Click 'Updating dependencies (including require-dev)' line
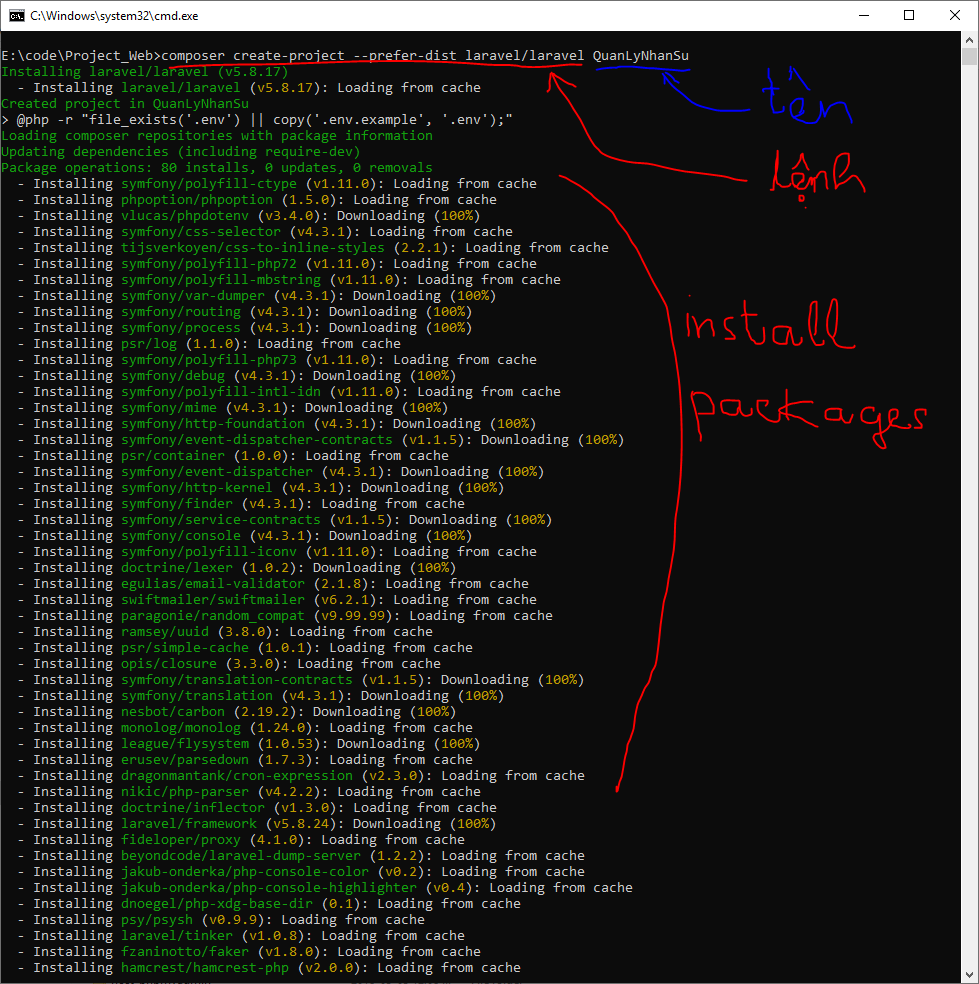The image size is (979, 984). coord(181,152)
